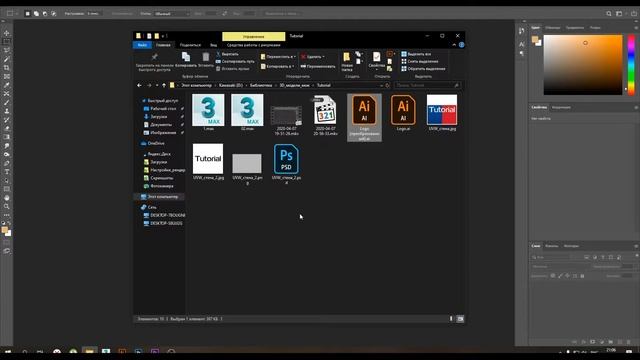
Task: Select the Crop tool
Action: 7,68
